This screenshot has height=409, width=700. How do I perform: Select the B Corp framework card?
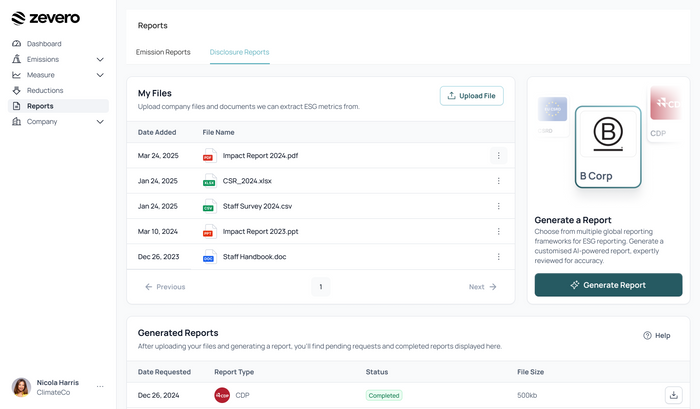coord(608,147)
